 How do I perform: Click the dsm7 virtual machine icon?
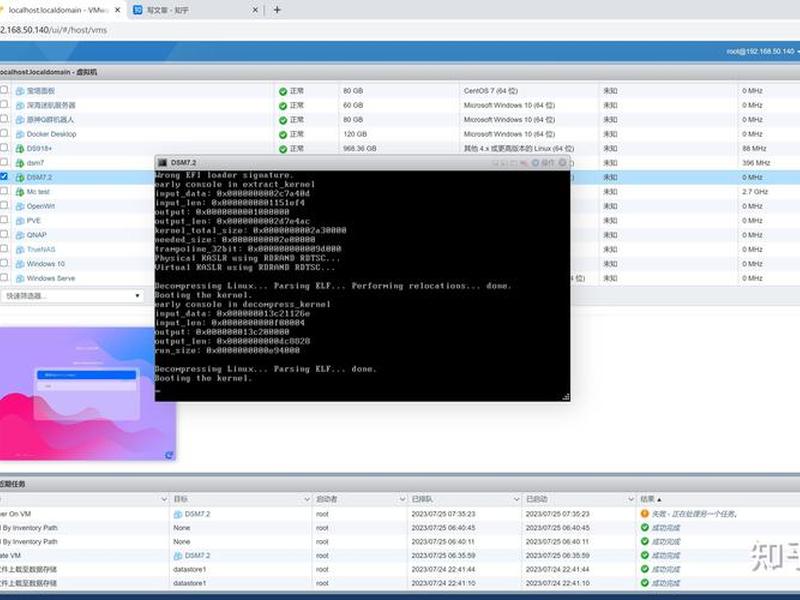(x=20, y=163)
